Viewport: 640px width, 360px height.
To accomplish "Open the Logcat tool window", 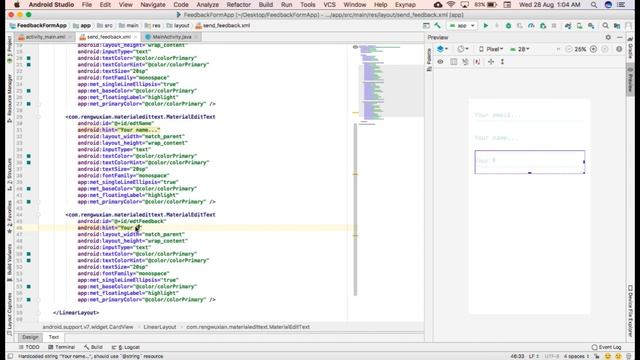I will [126, 347].
